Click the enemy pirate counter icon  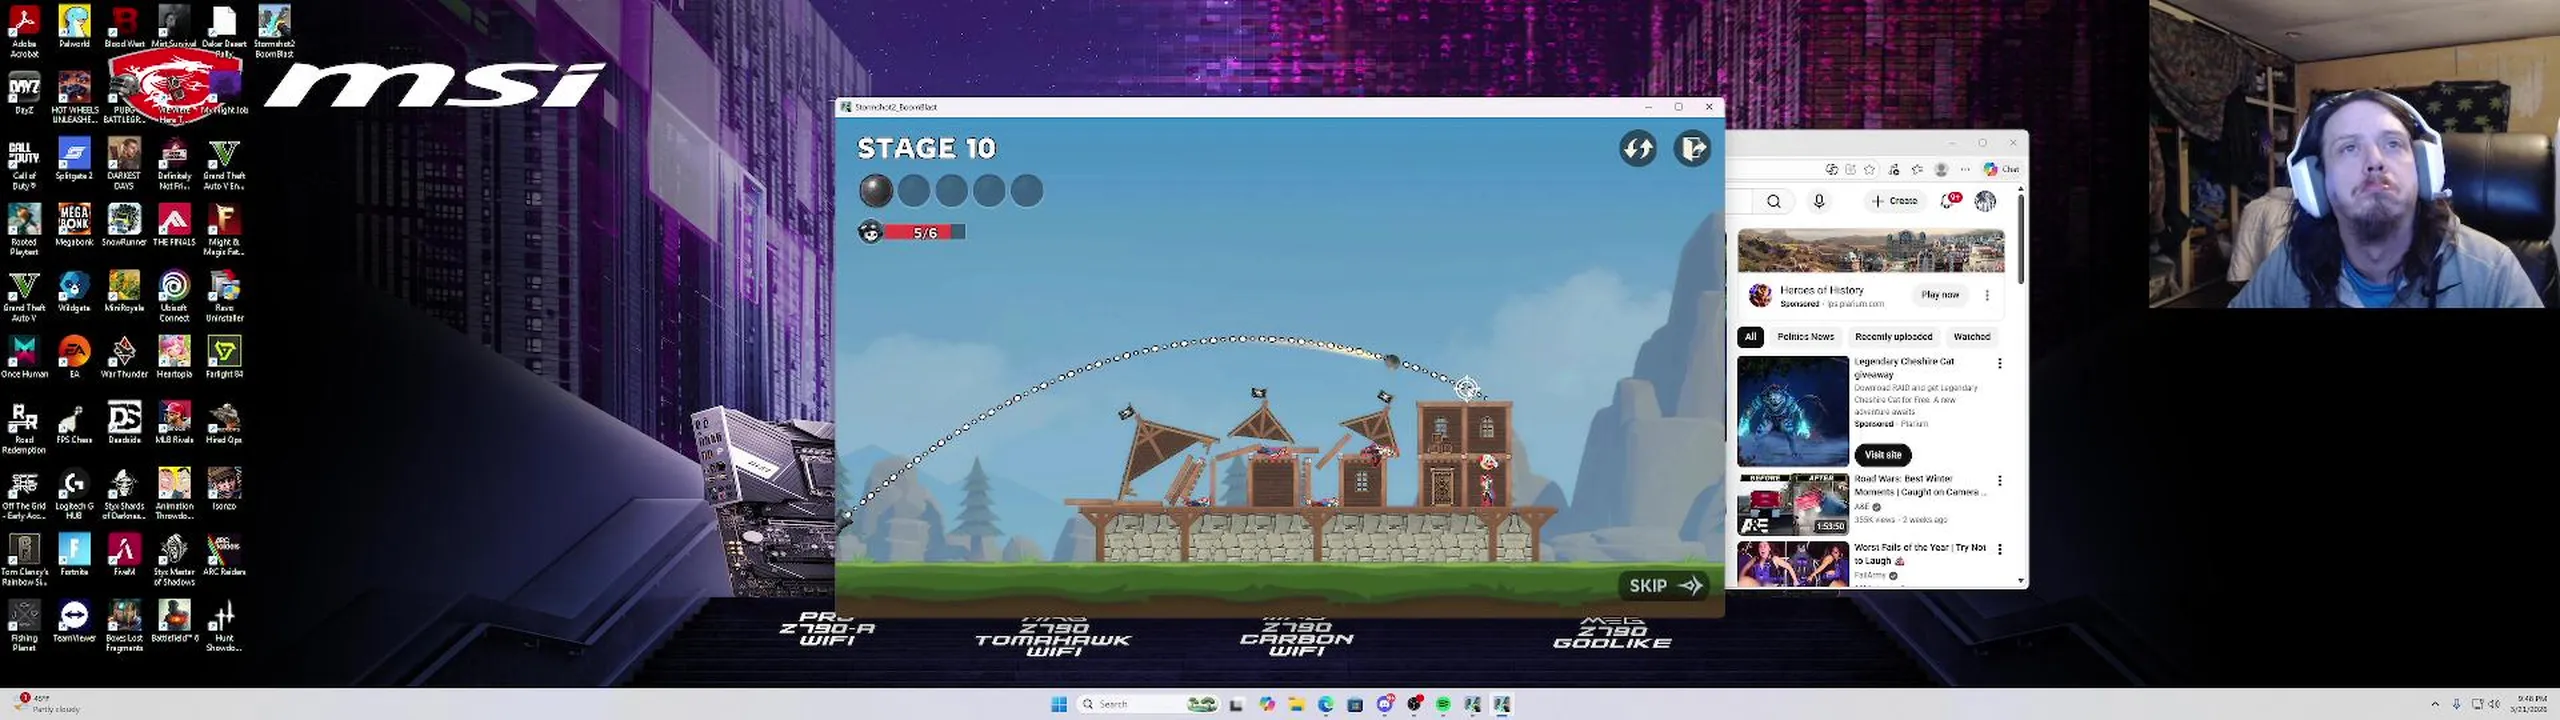click(x=871, y=232)
